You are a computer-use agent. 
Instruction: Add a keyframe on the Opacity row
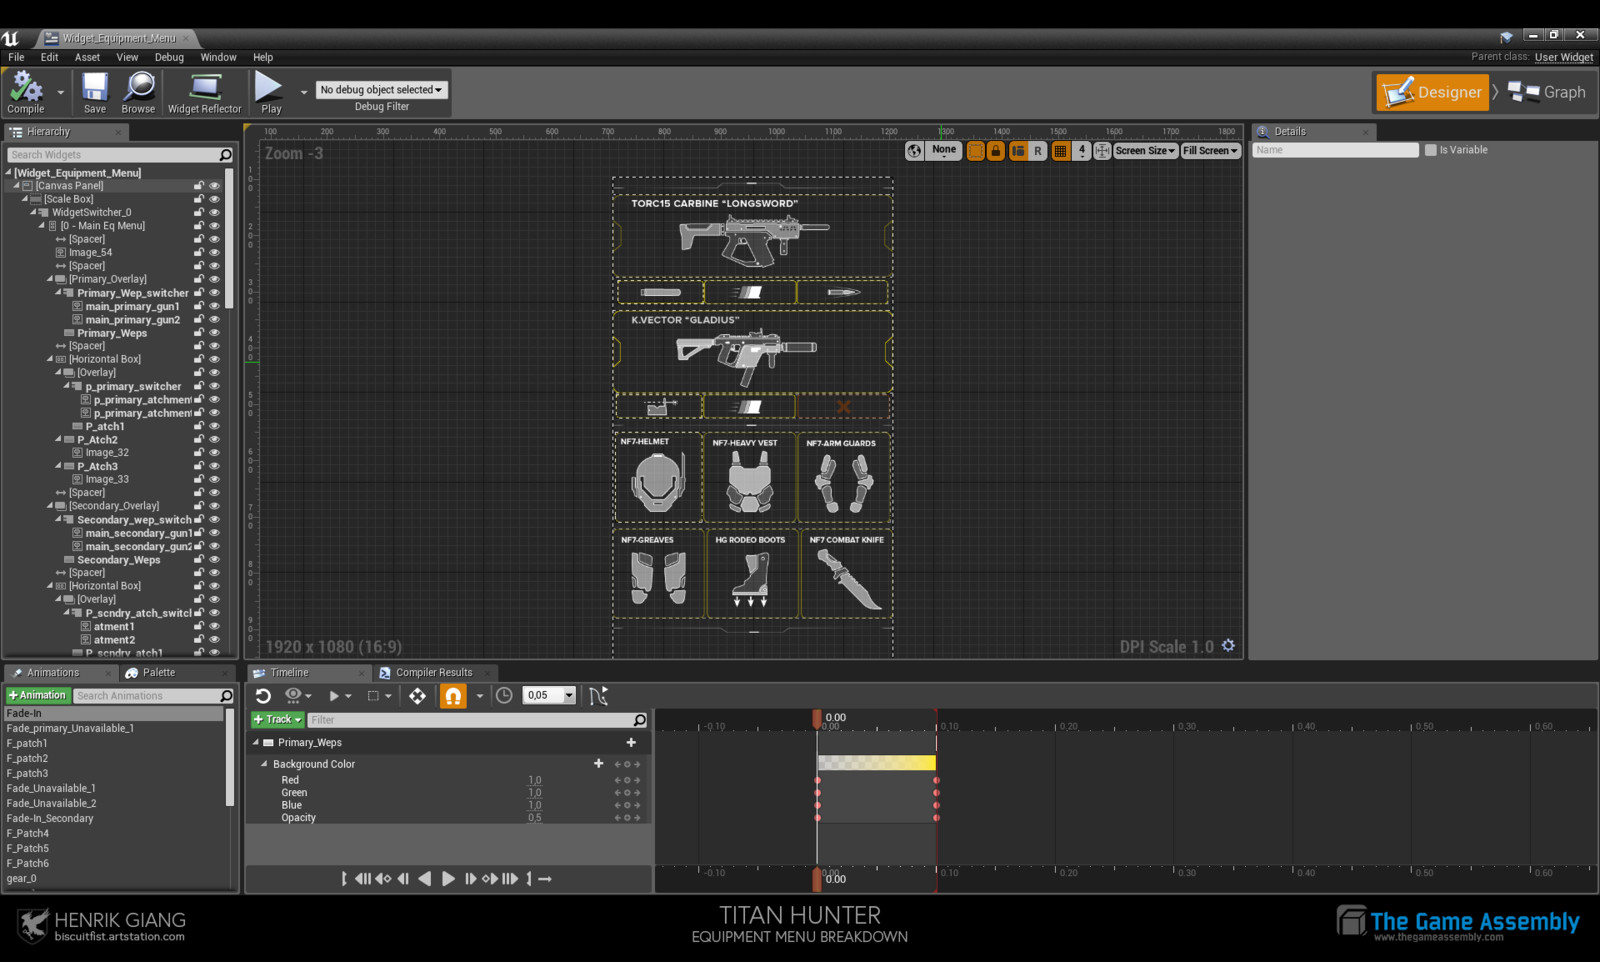point(627,818)
